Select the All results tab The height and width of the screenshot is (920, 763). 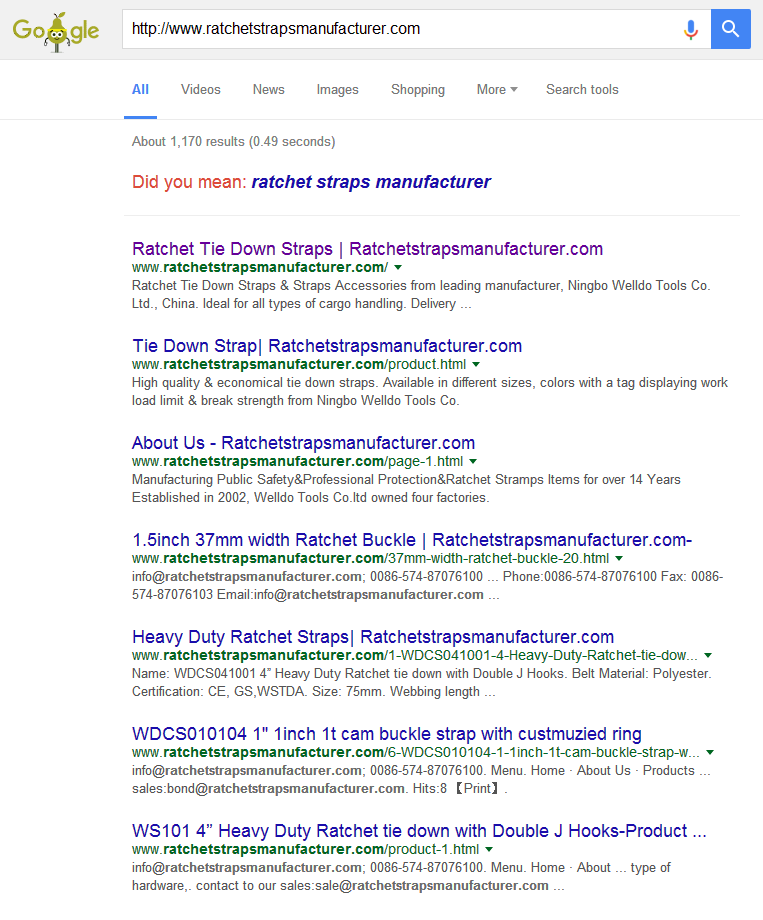pos(140,90)
